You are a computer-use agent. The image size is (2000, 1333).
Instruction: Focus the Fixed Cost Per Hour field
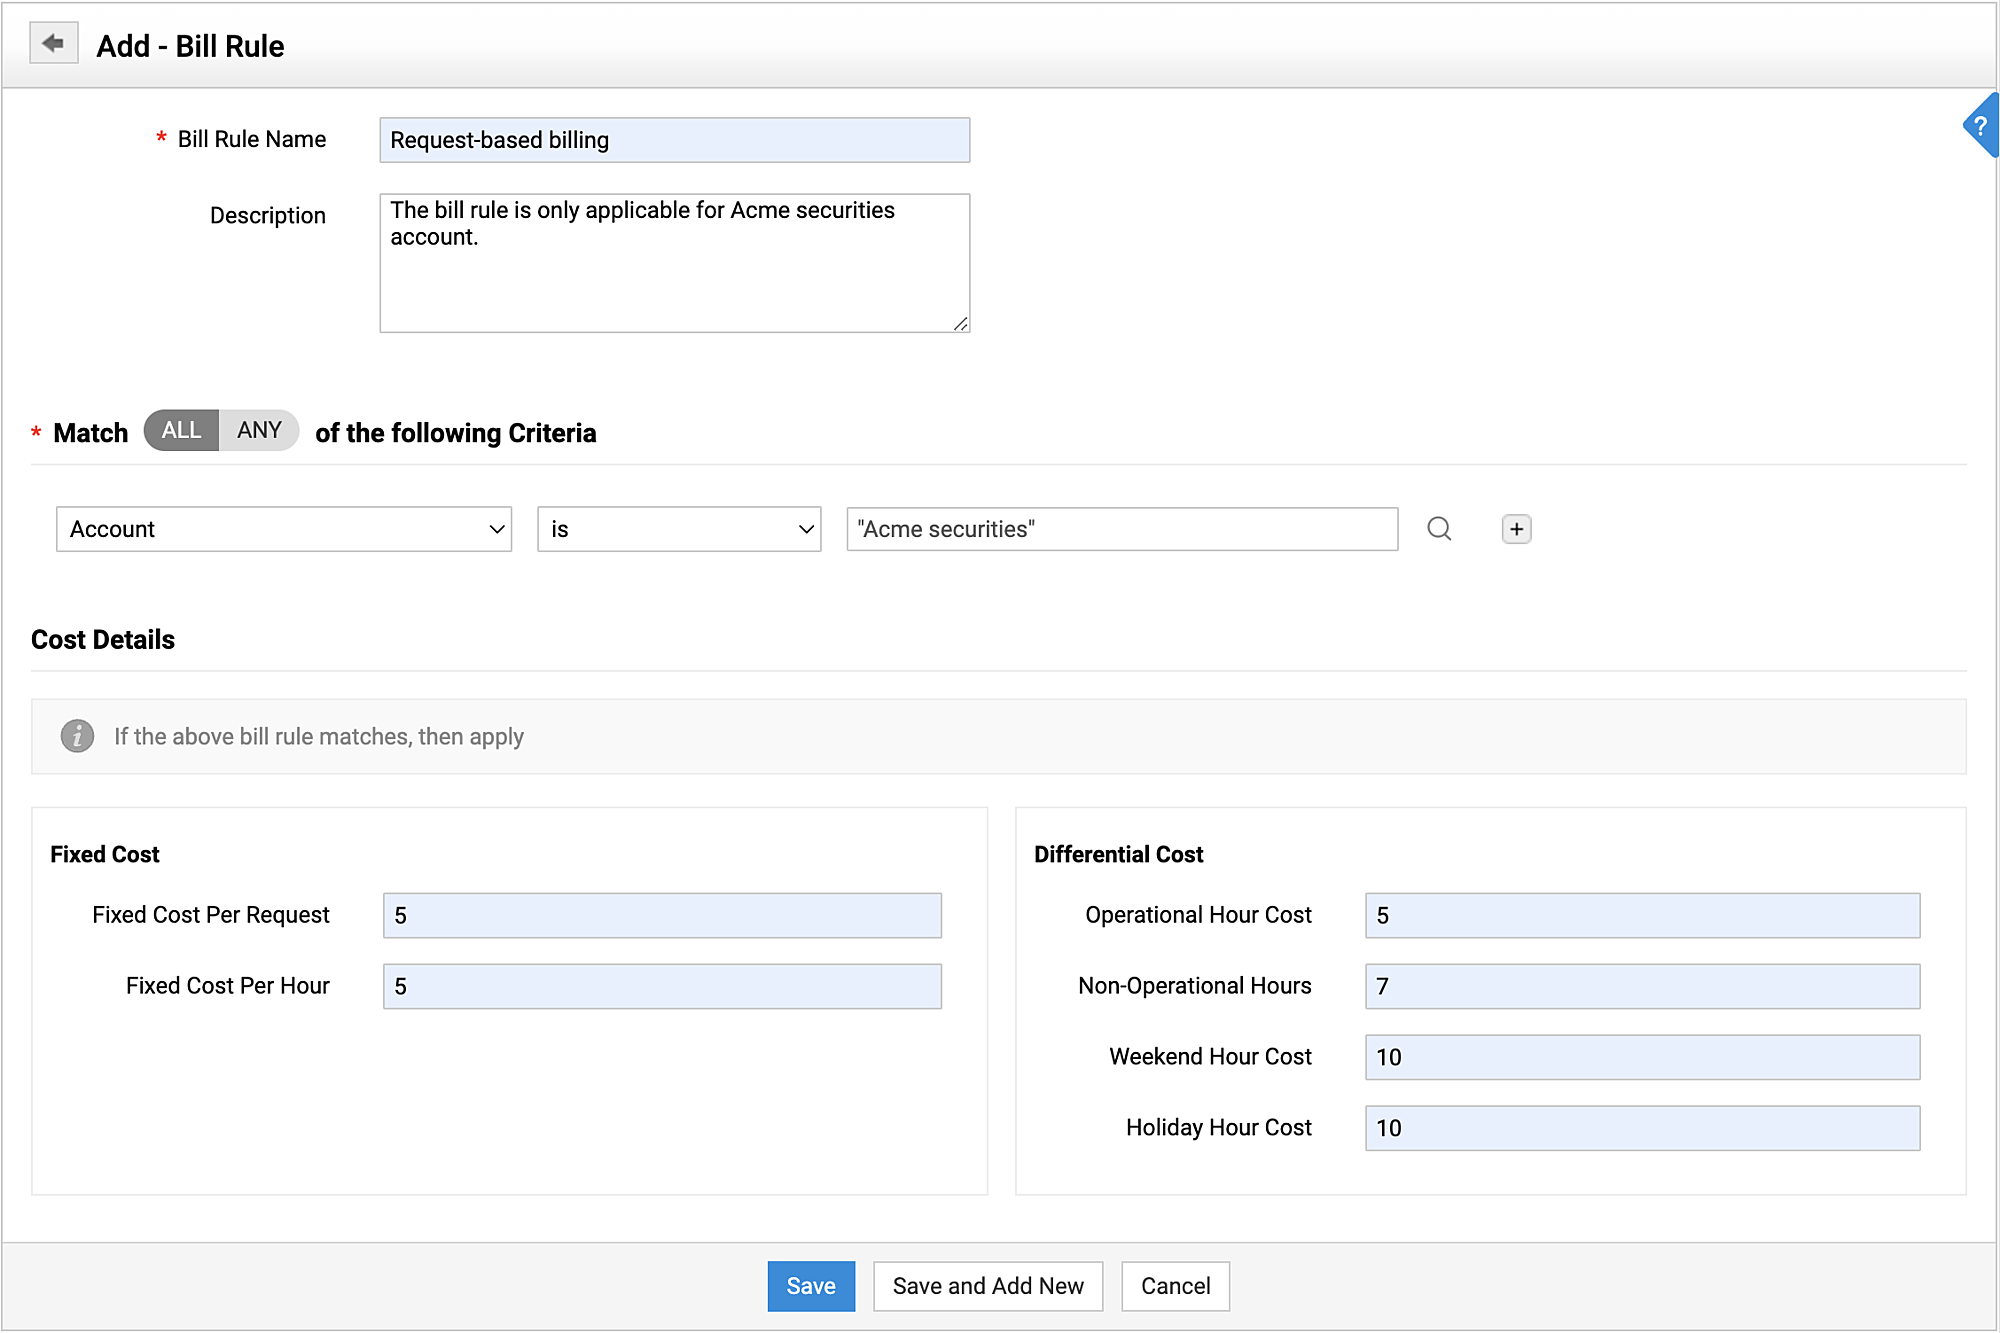[662, 986]
